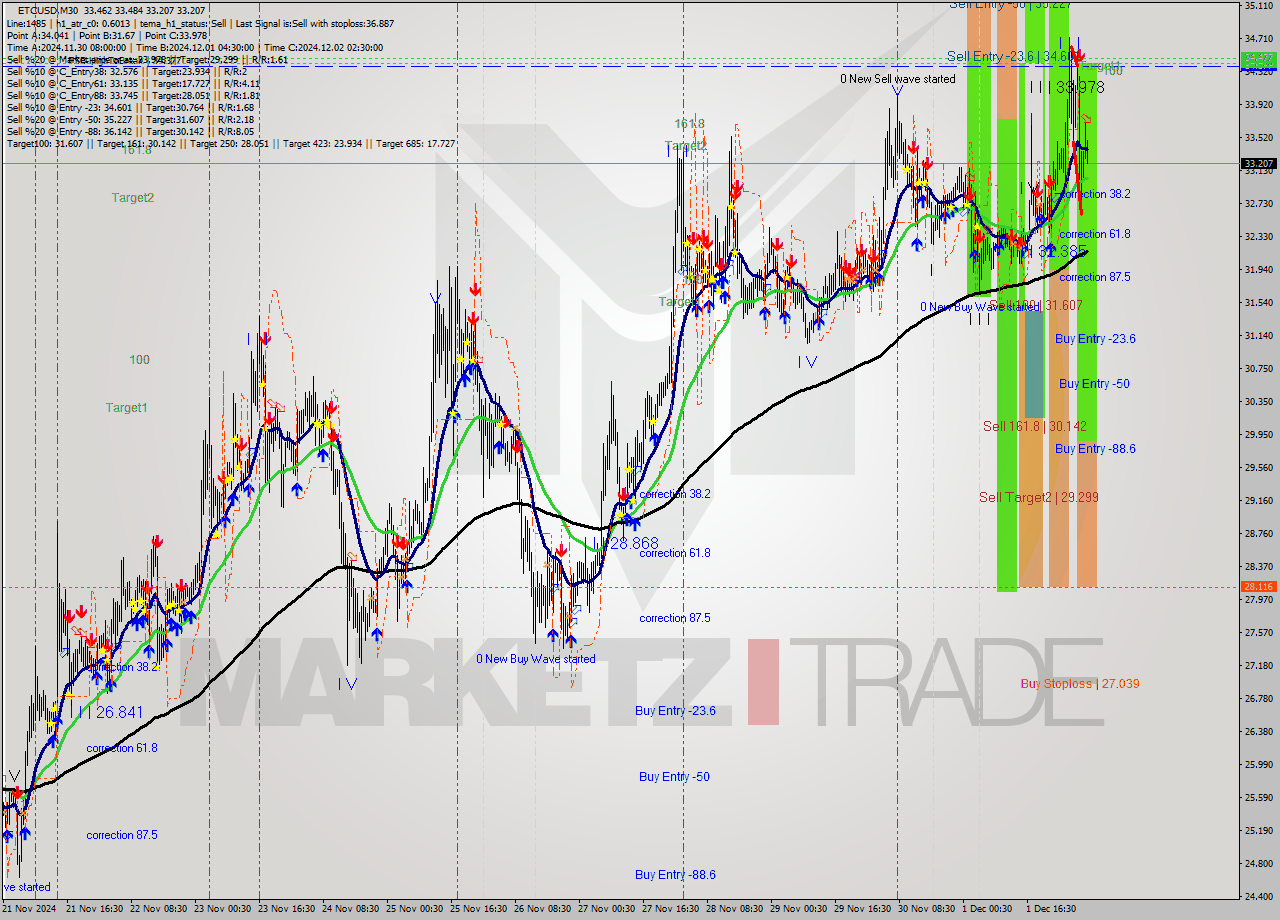The height and width of the screenshot is (920, 1280).
Task: Click the 29.560 price axis label
Action: click(1258, 467)
